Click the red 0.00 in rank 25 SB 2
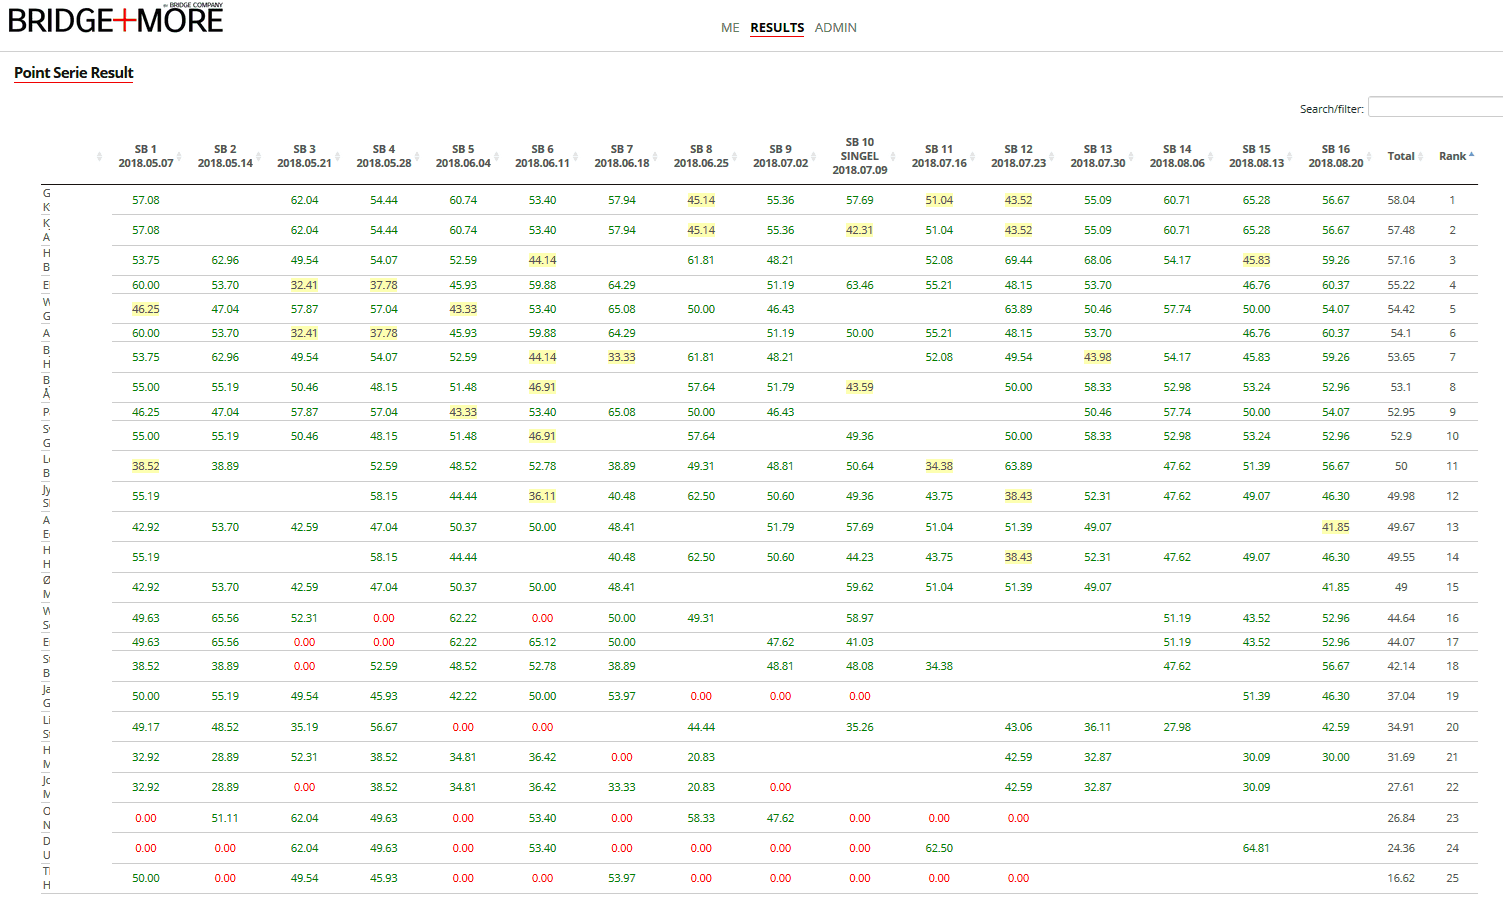Image resolution: width=1503 pixels, height=898 pixels. coord(225,878)
